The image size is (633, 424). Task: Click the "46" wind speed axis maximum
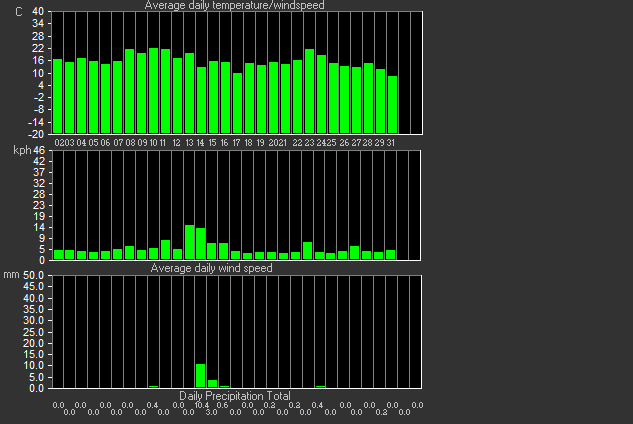click(39, 150)
